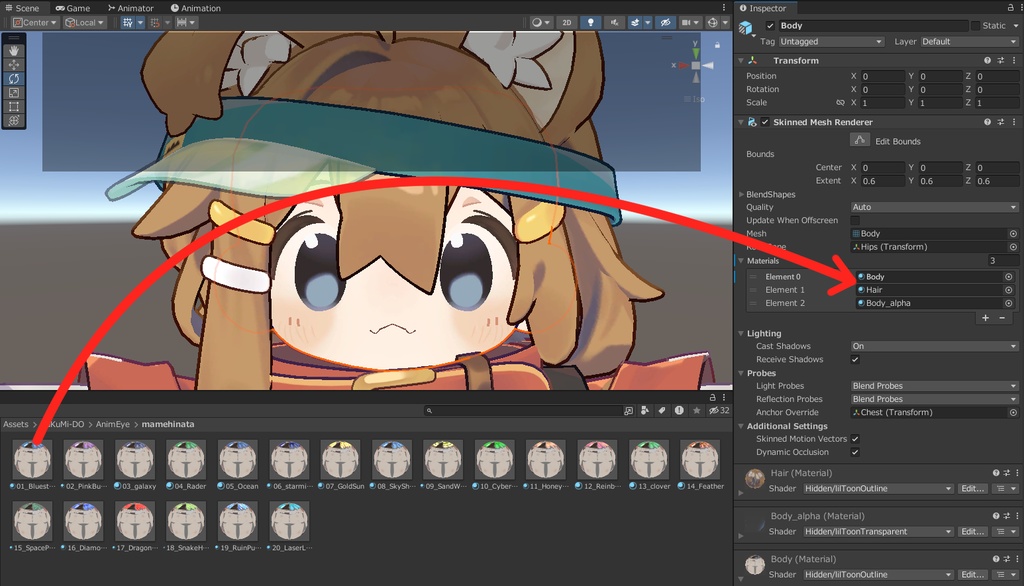
Task: Remove material element with minus
Action: (1002, 317)
